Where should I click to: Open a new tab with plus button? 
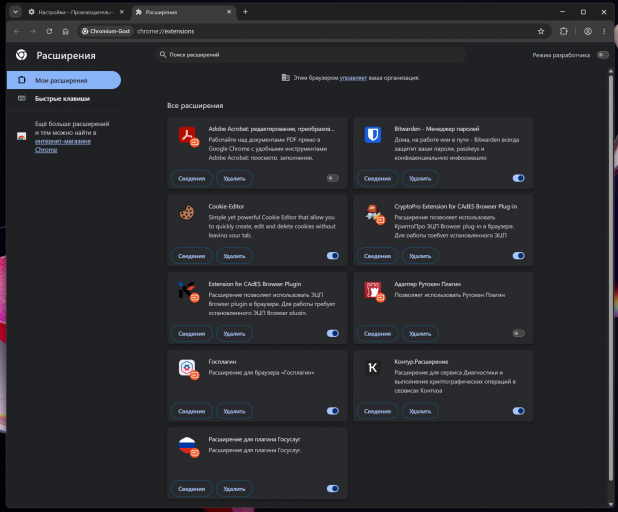pyautogui.click(x=245, y=12)
